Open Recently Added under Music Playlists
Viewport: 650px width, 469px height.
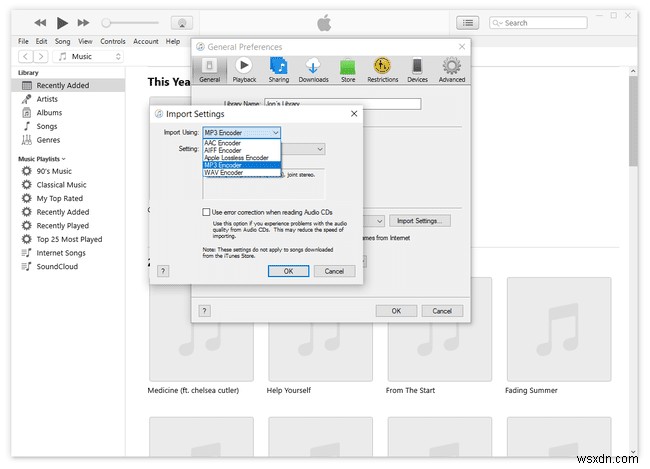tap(68, 212)
